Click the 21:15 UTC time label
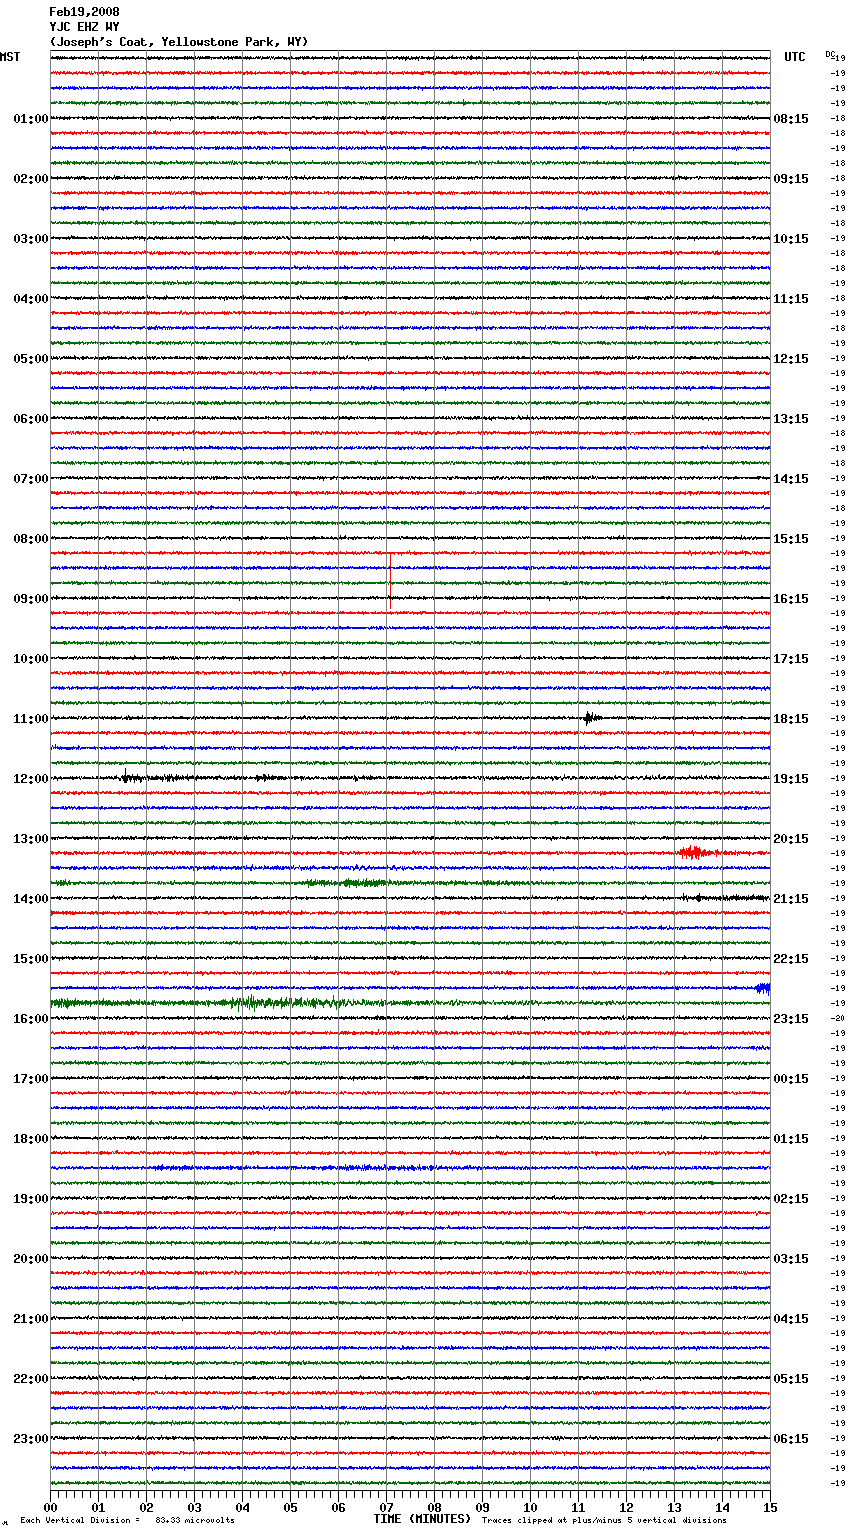Viewport: 850px width, 1534px height. [791, 899]
